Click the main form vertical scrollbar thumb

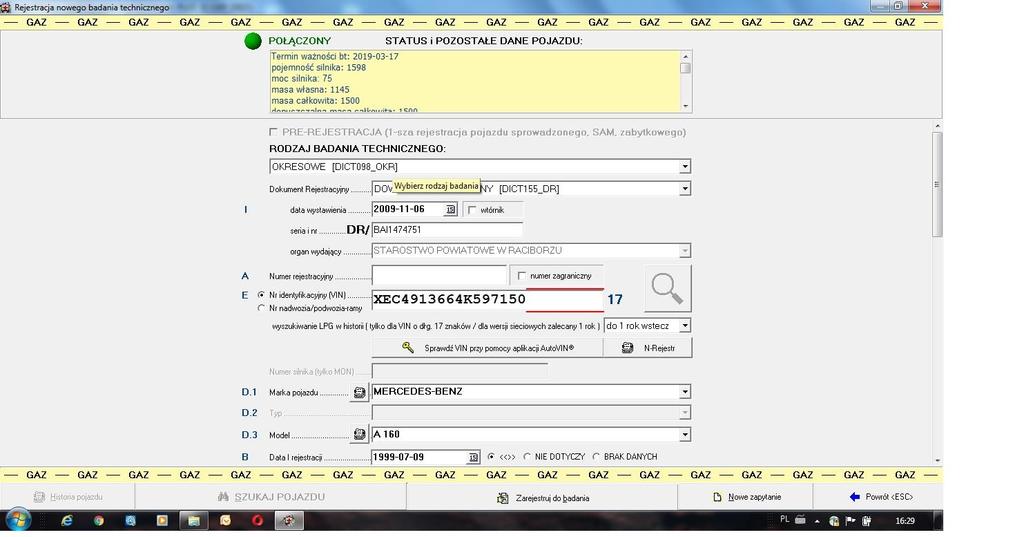(x=937, y=185)
